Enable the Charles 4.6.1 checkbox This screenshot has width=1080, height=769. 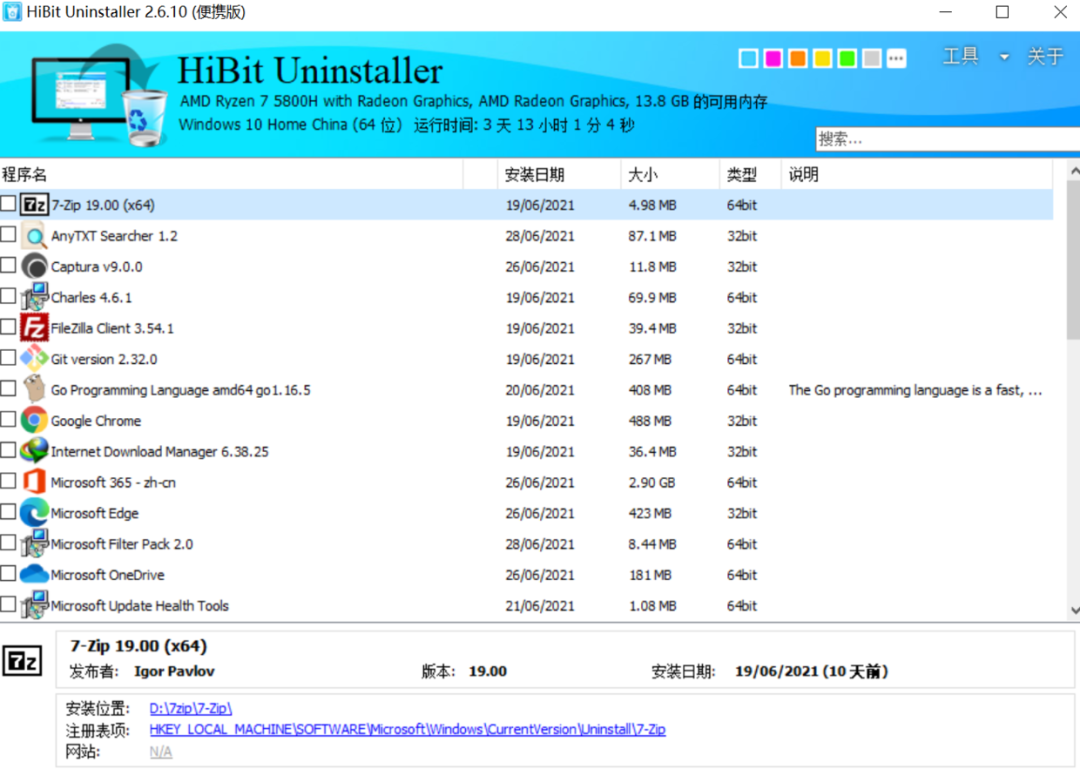pos(8,297)
